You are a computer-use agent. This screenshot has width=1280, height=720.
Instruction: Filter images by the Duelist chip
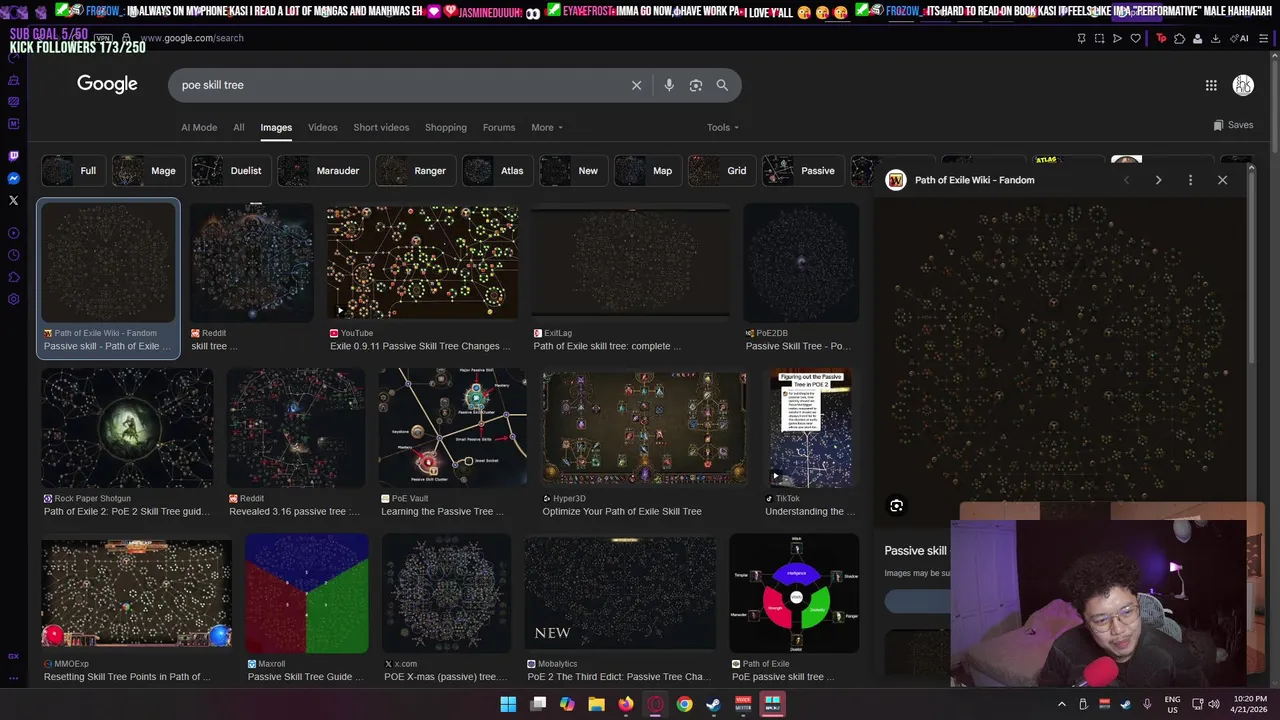231,171
